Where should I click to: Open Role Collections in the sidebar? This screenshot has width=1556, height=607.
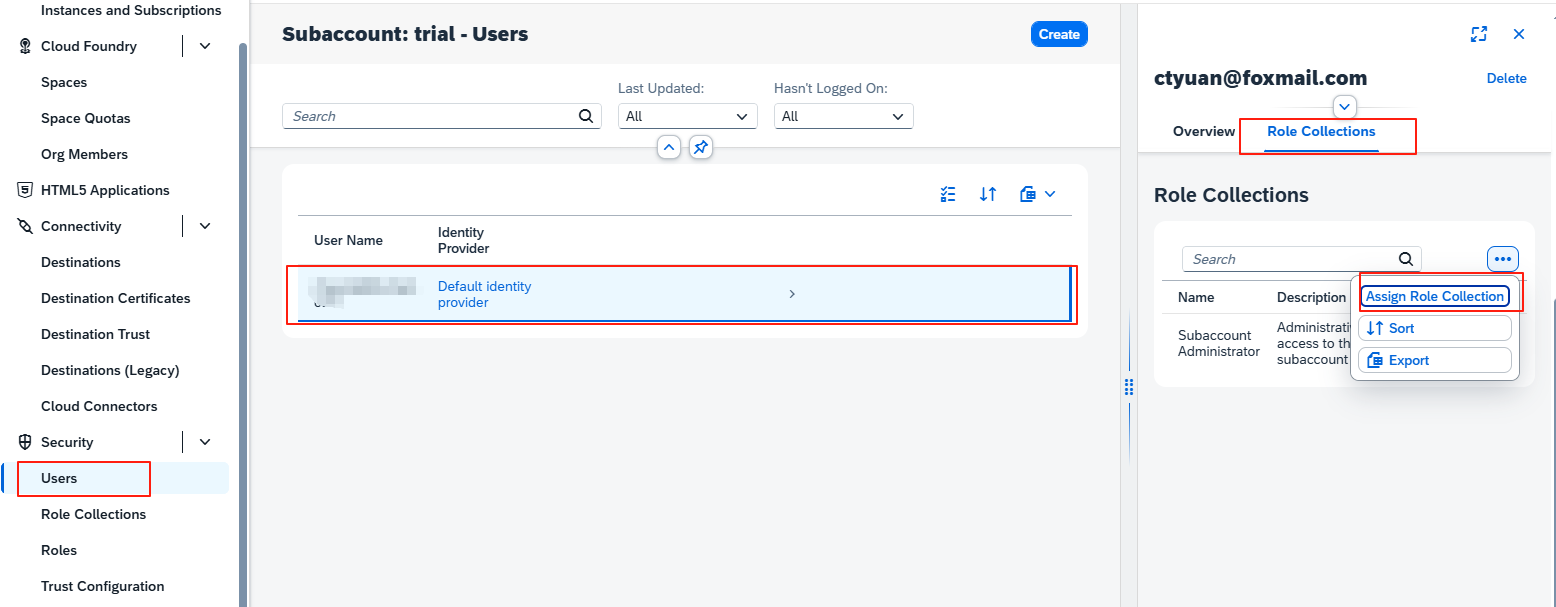tap(93, 514)
